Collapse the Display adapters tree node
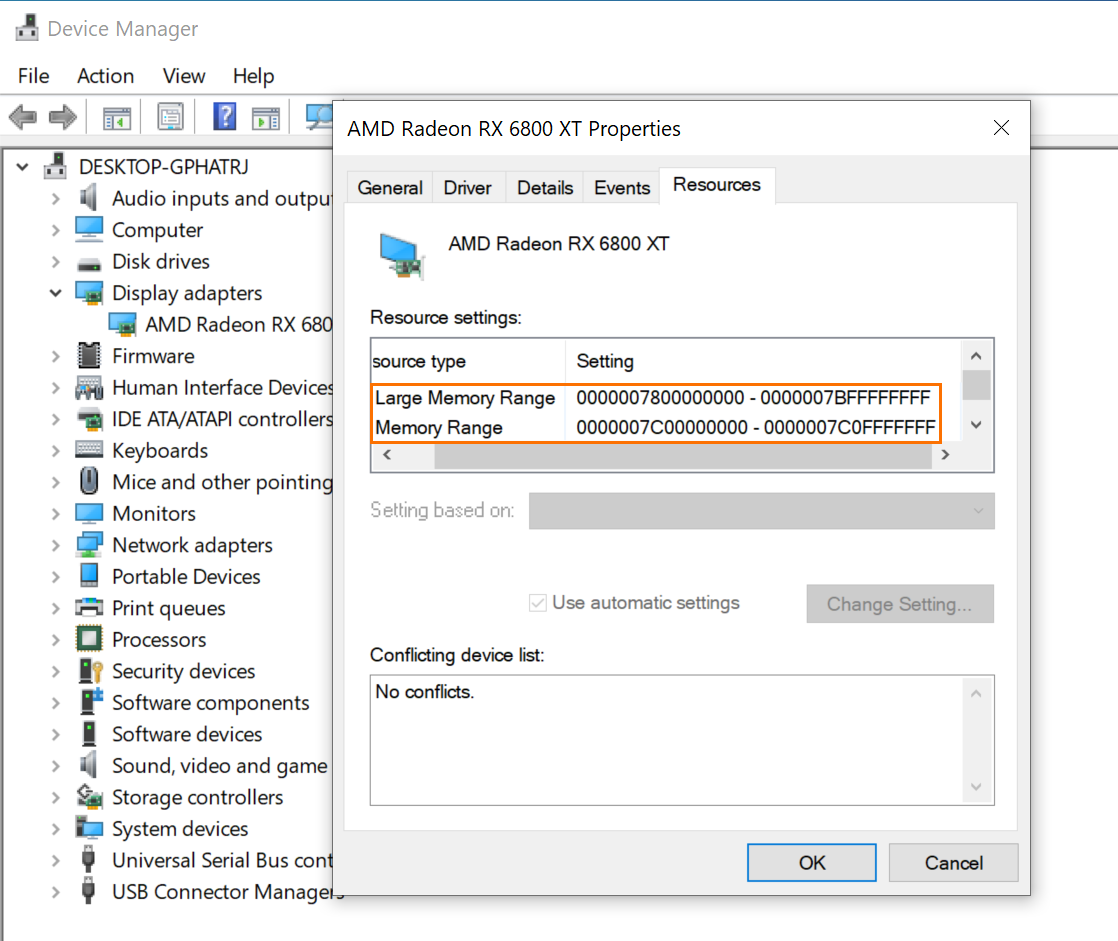This screenshot has height=941, width=1118. [55, 293]
